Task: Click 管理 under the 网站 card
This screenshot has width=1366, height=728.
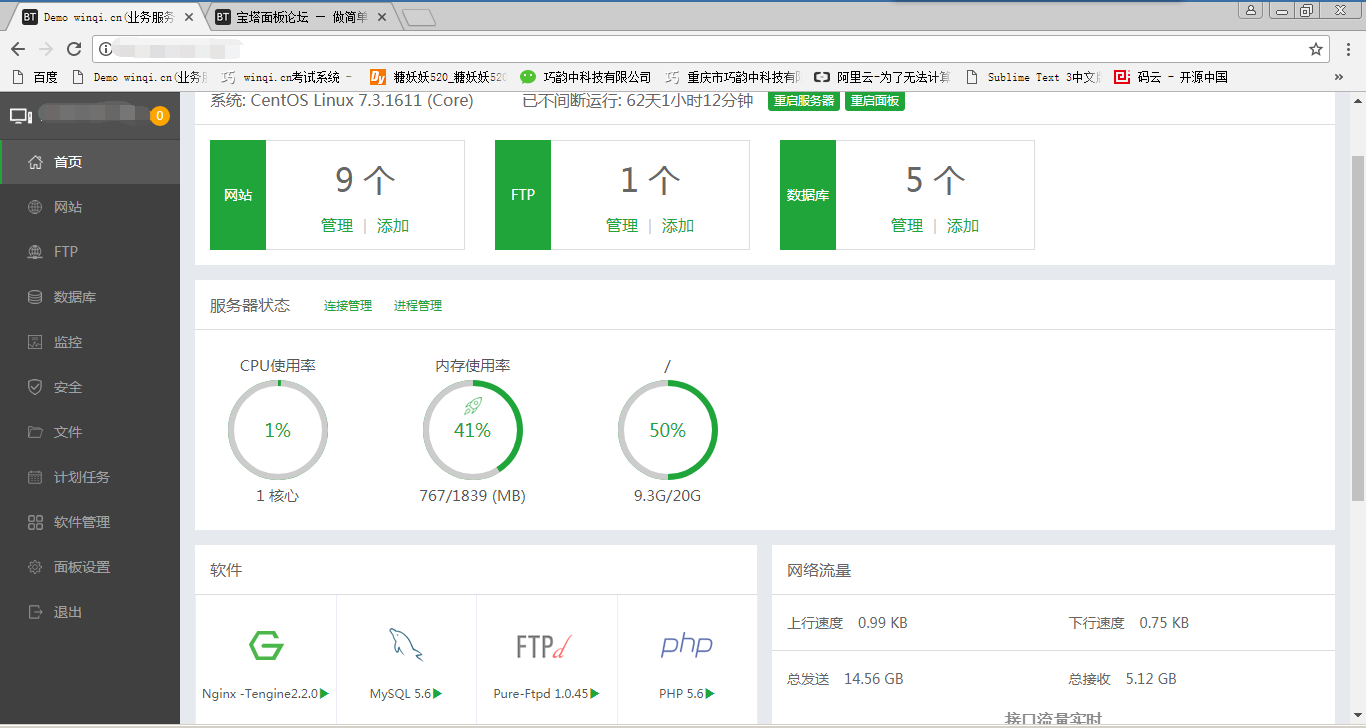Action: [x=337, y=226]
